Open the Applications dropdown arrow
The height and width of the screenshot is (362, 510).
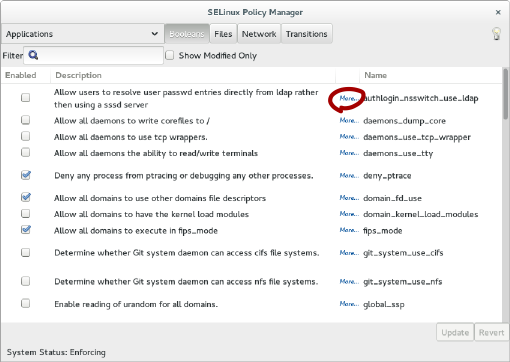(x=154, y=34)
